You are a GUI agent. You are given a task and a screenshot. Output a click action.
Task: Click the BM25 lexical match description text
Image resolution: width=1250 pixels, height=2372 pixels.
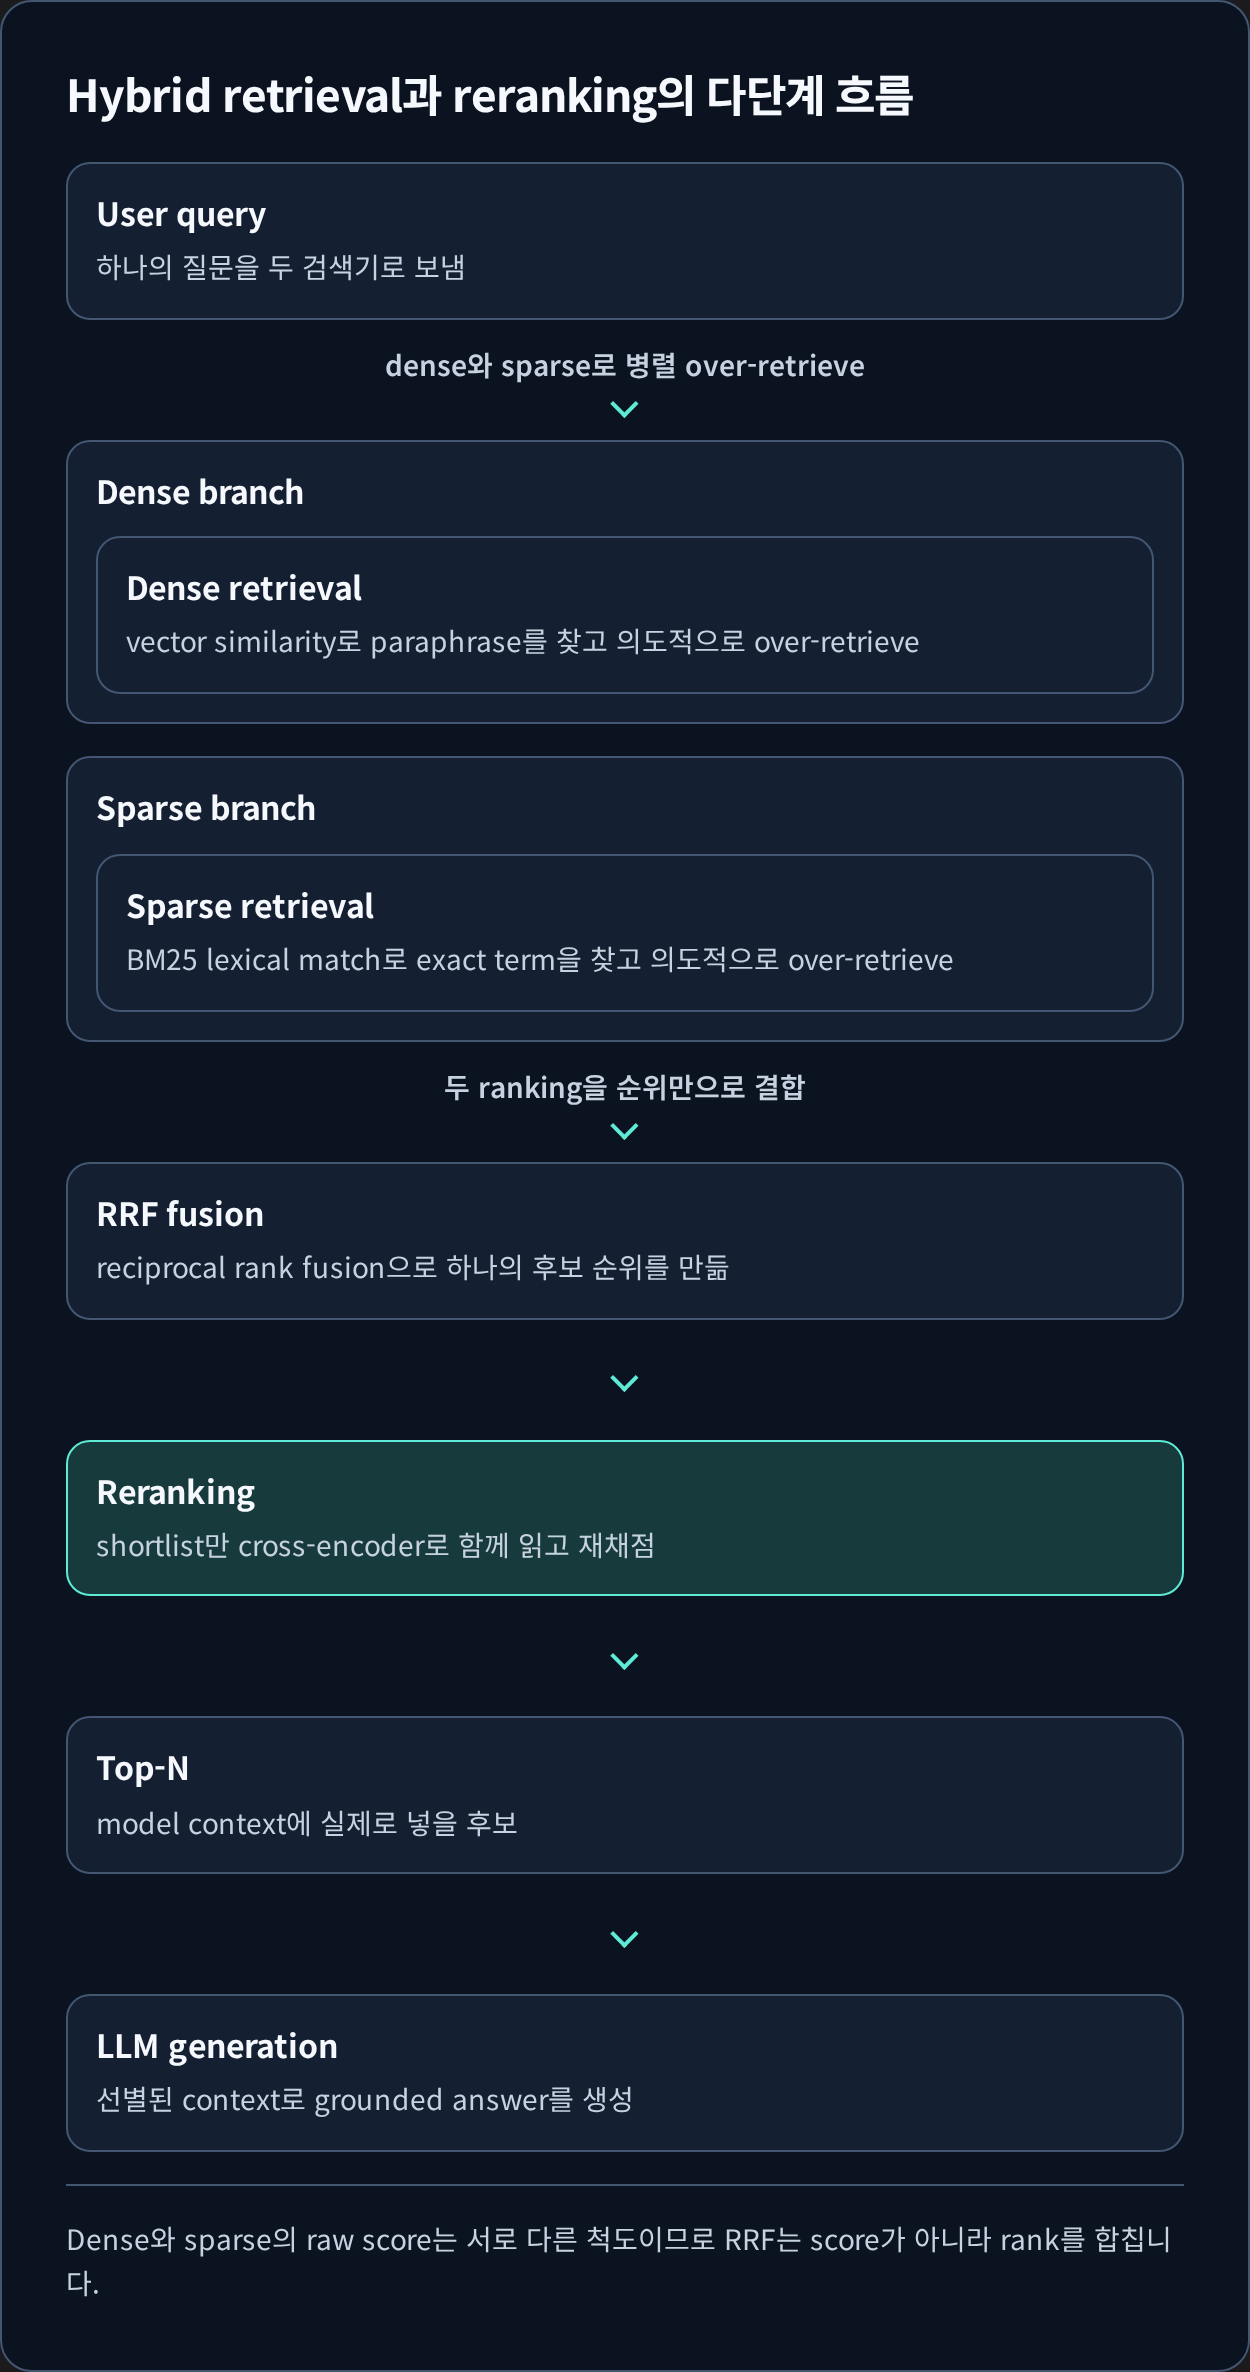[540, 960]
